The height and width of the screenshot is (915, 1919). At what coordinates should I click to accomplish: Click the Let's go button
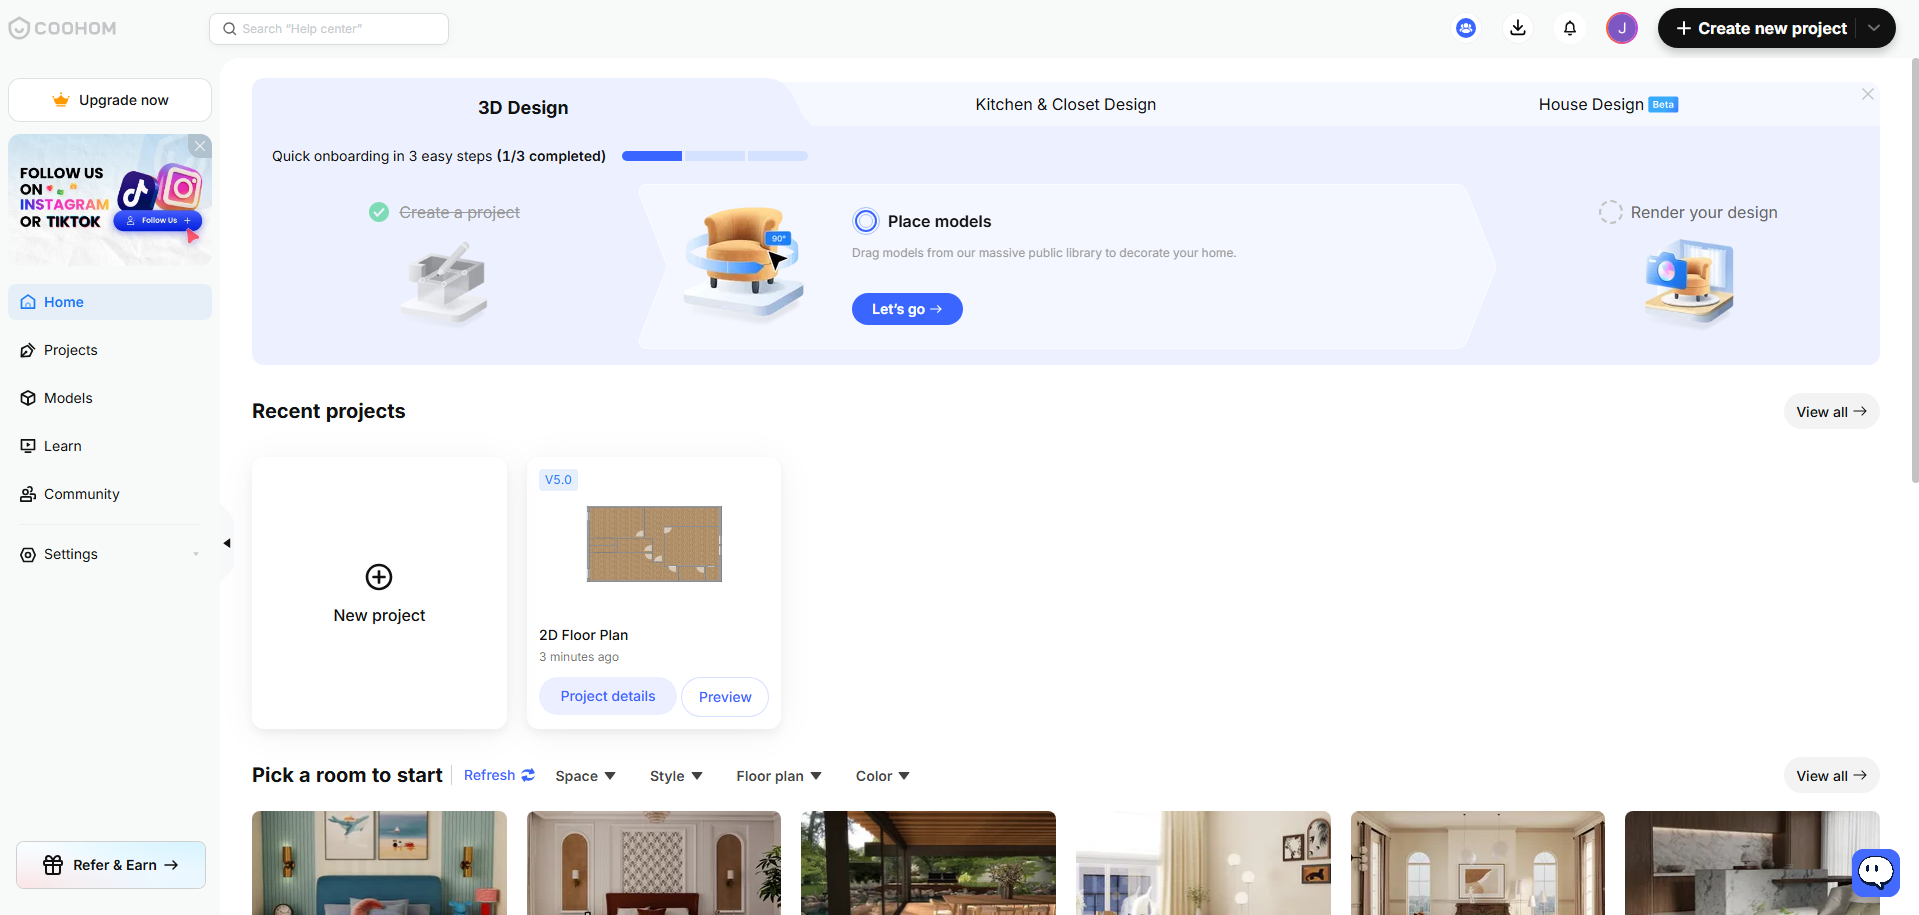click(907, 309)
